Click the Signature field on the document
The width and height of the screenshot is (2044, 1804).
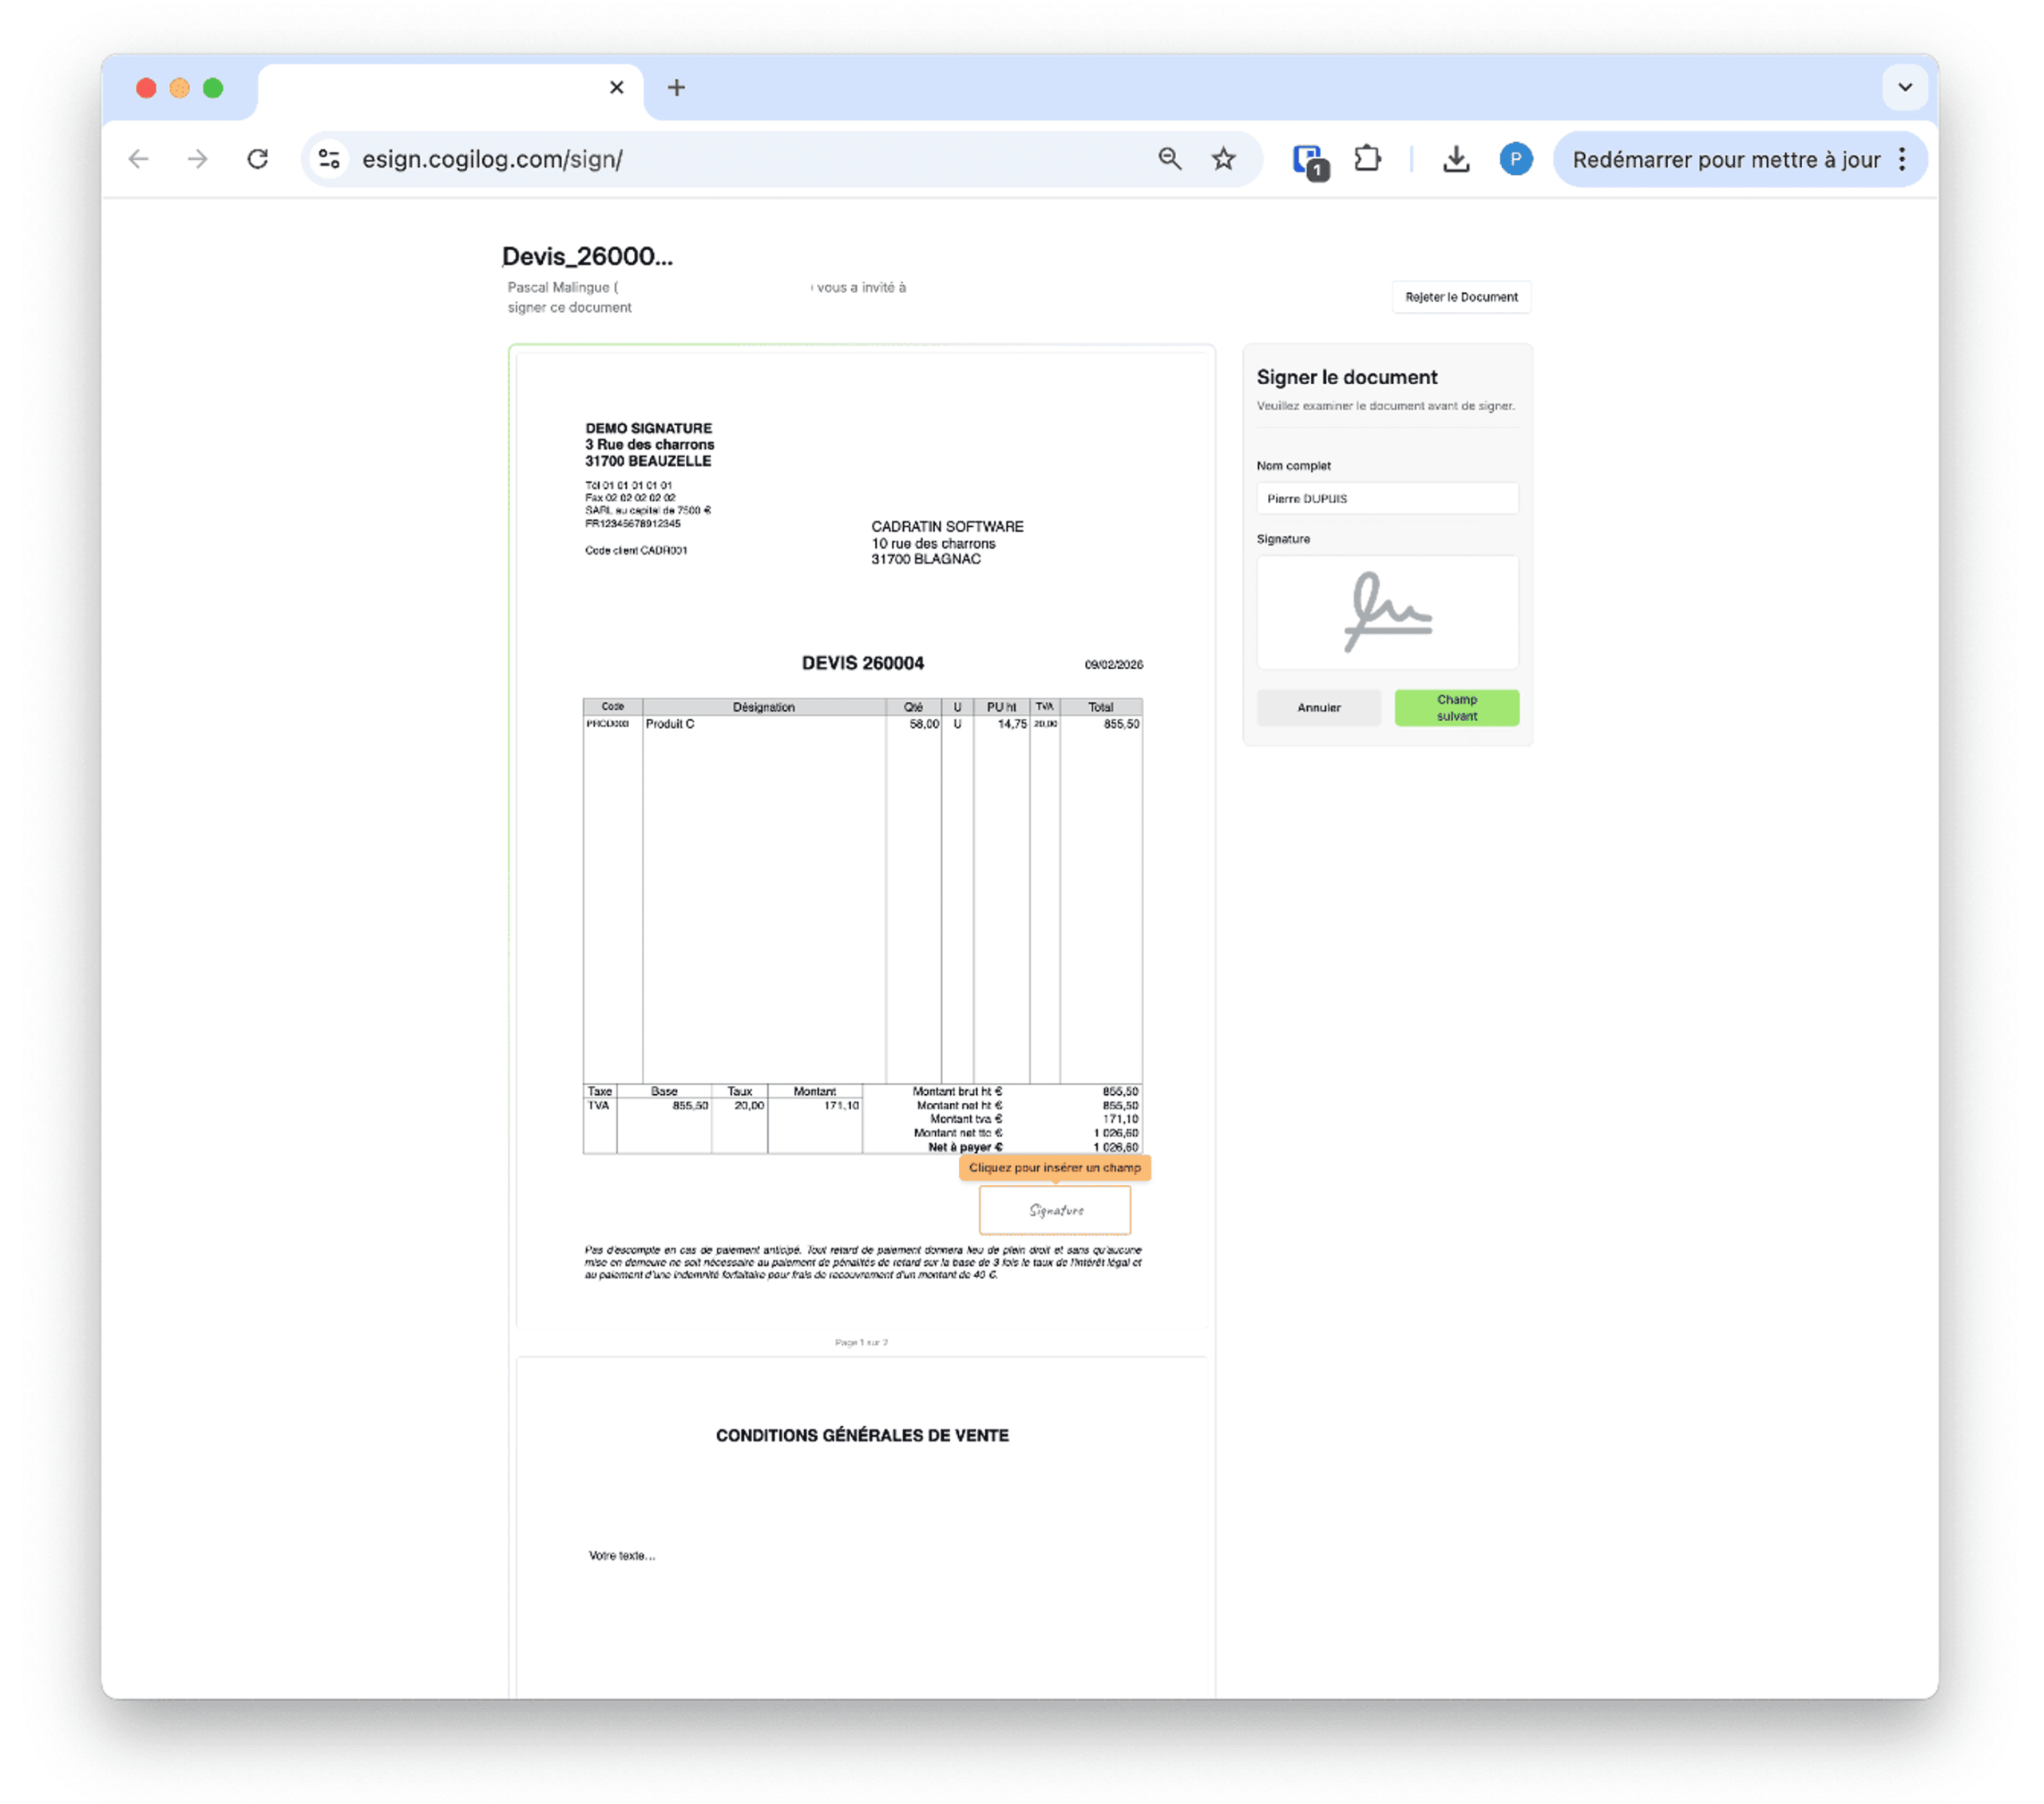click(x=1054, y=1209)
